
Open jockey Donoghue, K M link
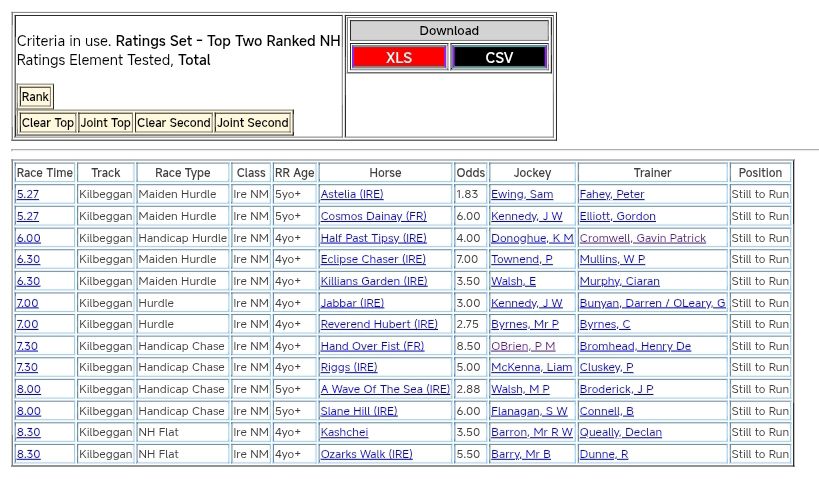(x=531, y=238)
